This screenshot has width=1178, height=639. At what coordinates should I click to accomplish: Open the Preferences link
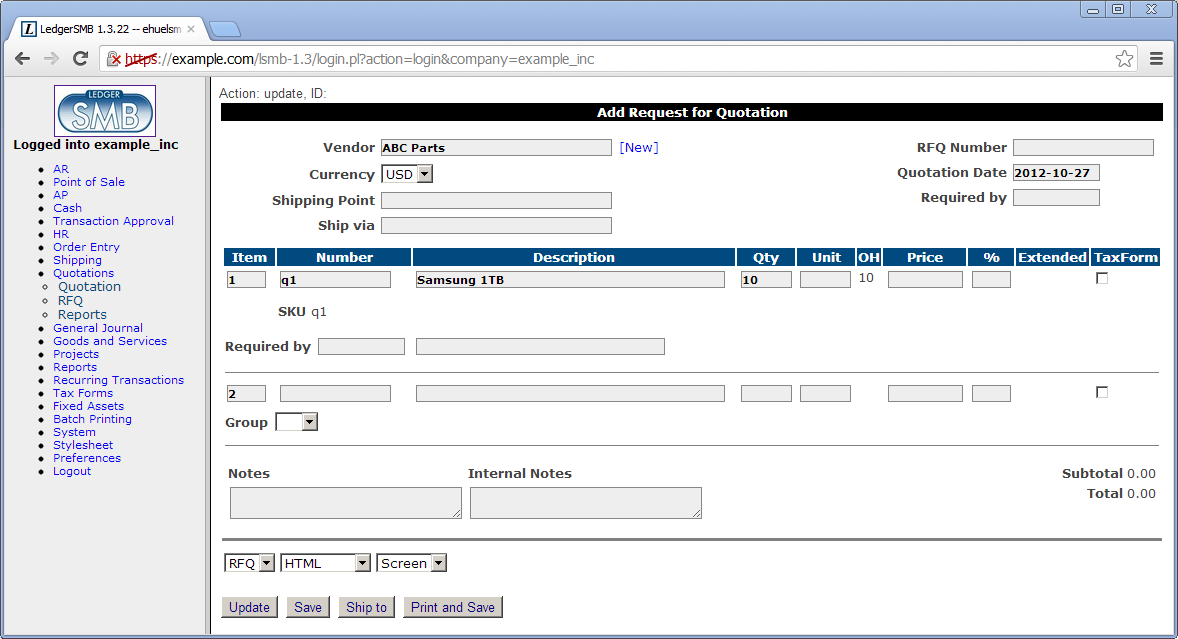[x=86, y=458]
